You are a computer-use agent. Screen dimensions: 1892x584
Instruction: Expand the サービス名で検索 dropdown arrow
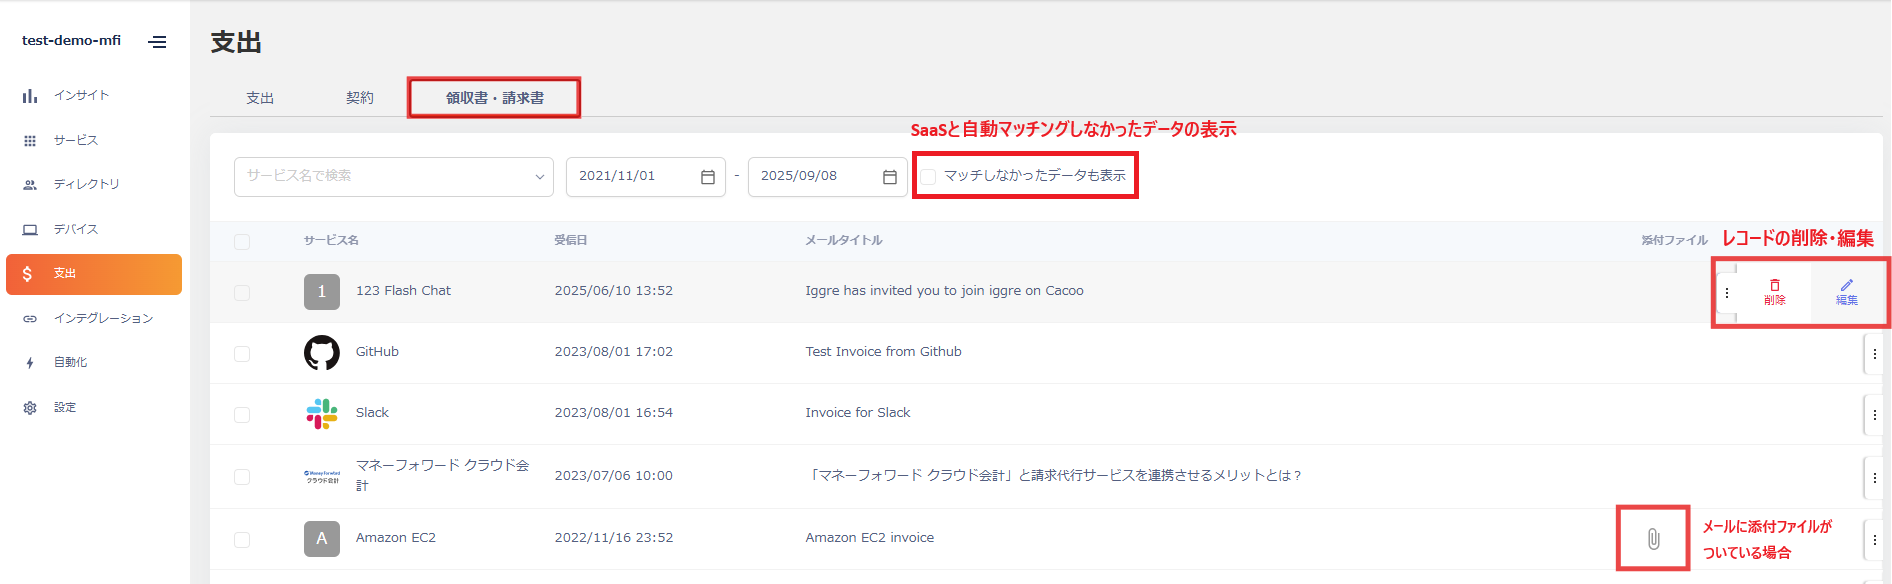pyautogui.click(x=540, y=177)
